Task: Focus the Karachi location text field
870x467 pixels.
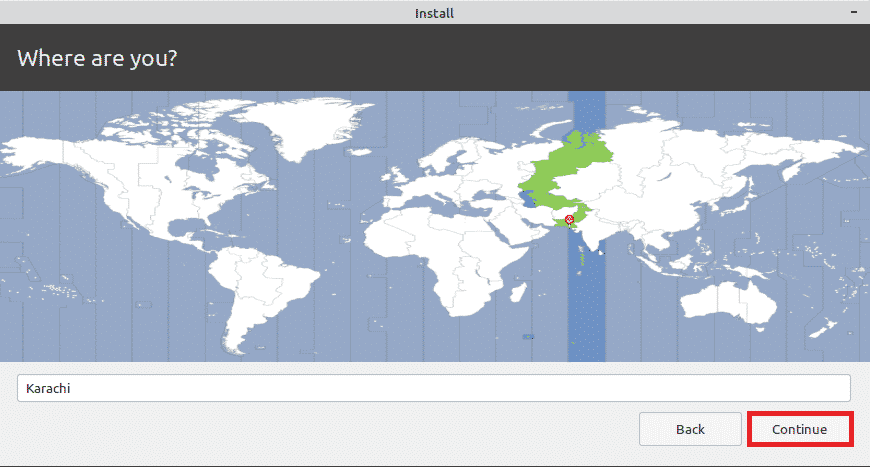Action: [433, 388]
